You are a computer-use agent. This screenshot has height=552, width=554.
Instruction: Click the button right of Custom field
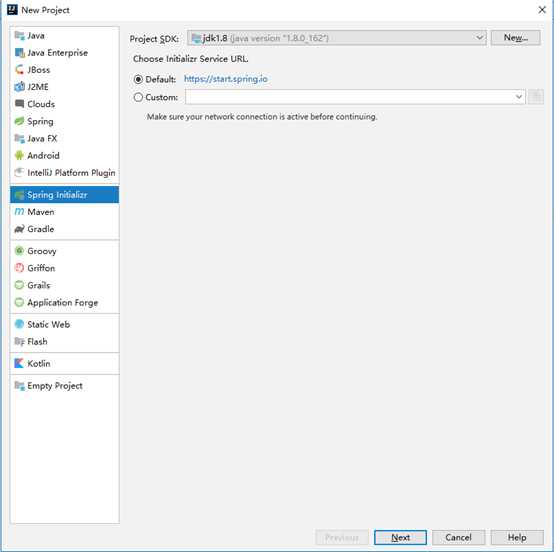coord(536,97)
